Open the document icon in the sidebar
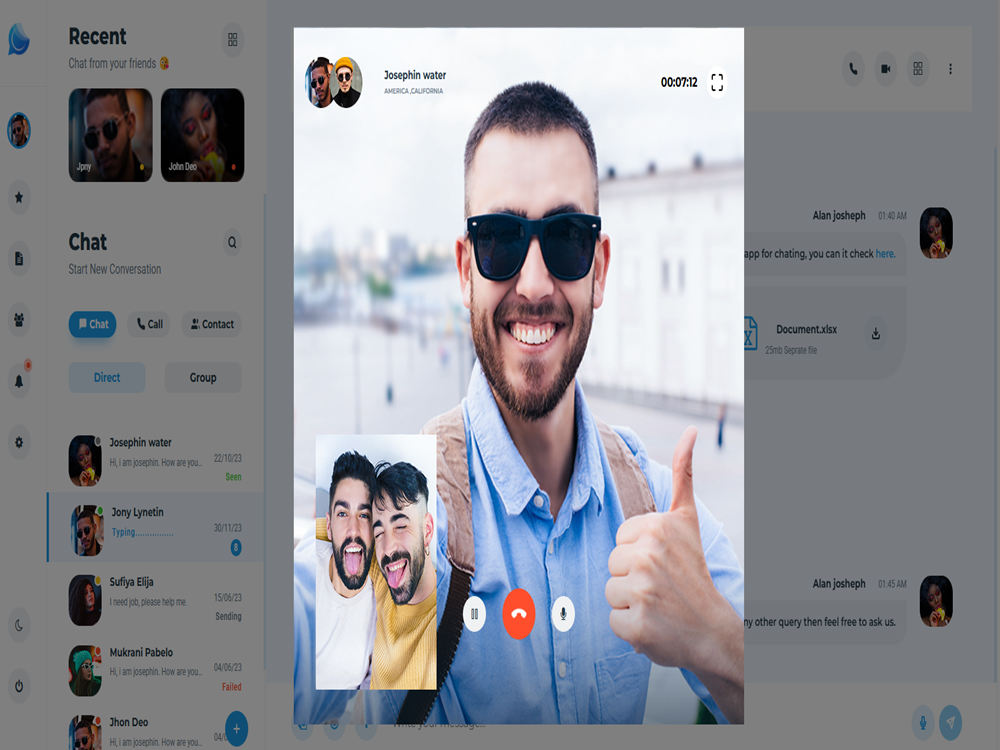Image resolution: width=1000 pixels, height=750 pixels. (x=19, y=258)
